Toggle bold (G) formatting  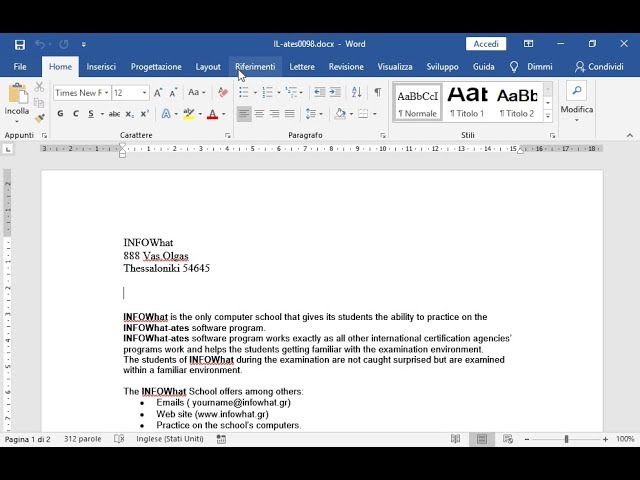pos(60,114)
